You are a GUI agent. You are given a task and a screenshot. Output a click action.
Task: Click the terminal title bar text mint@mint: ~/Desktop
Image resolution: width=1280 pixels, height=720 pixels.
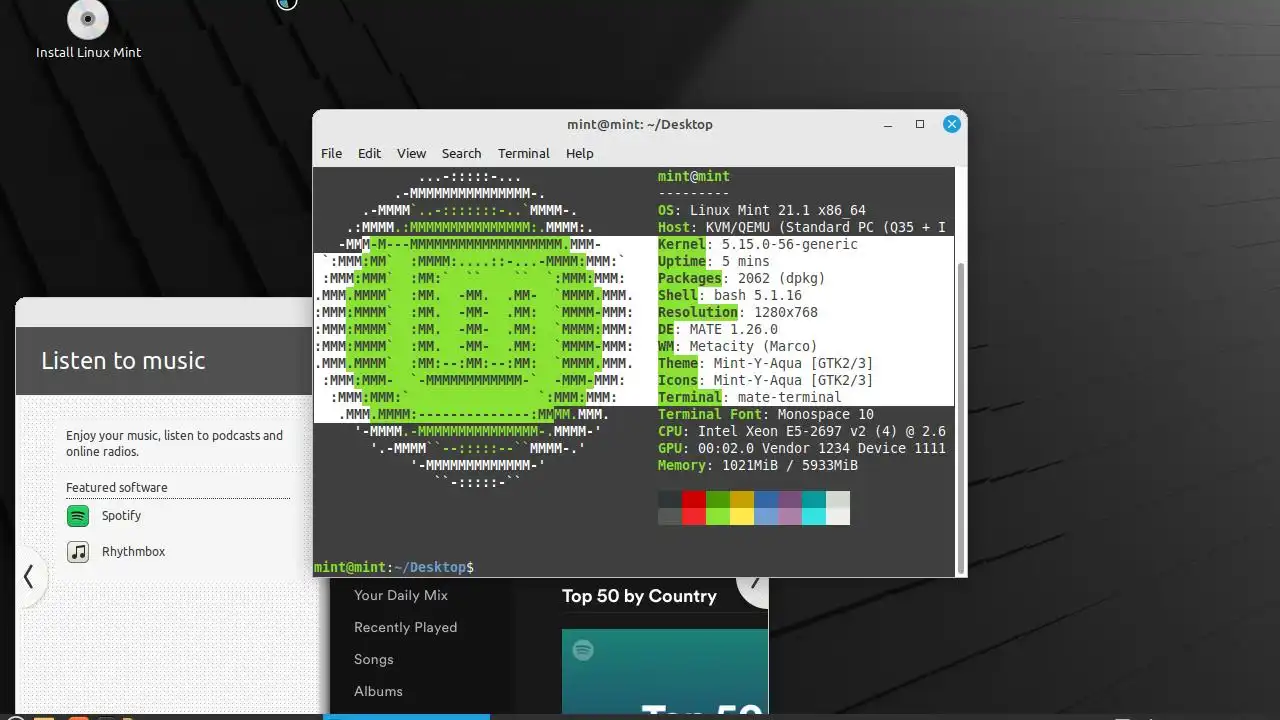point(639,125)
